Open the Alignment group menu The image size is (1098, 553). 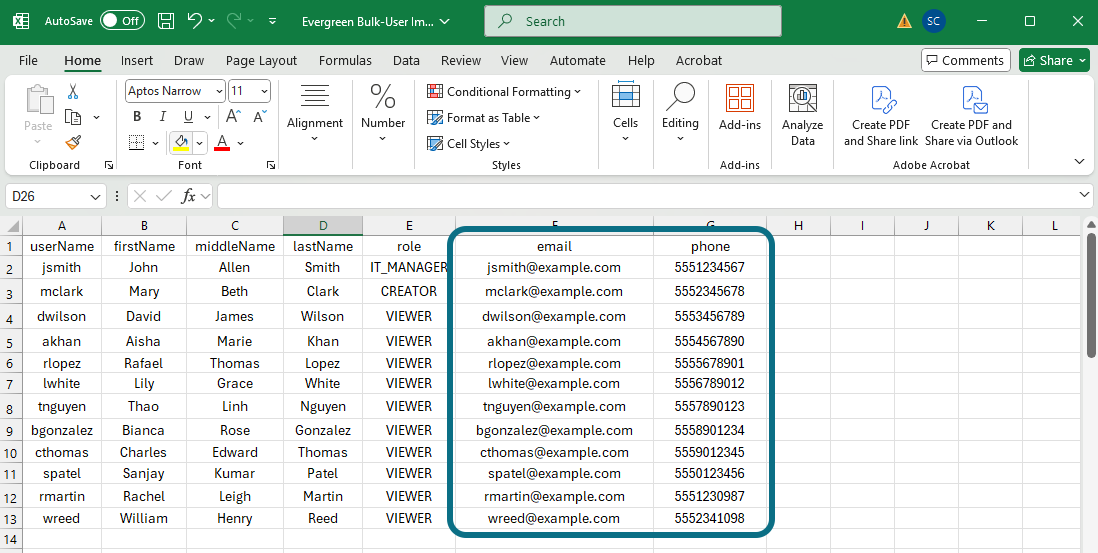315,113
